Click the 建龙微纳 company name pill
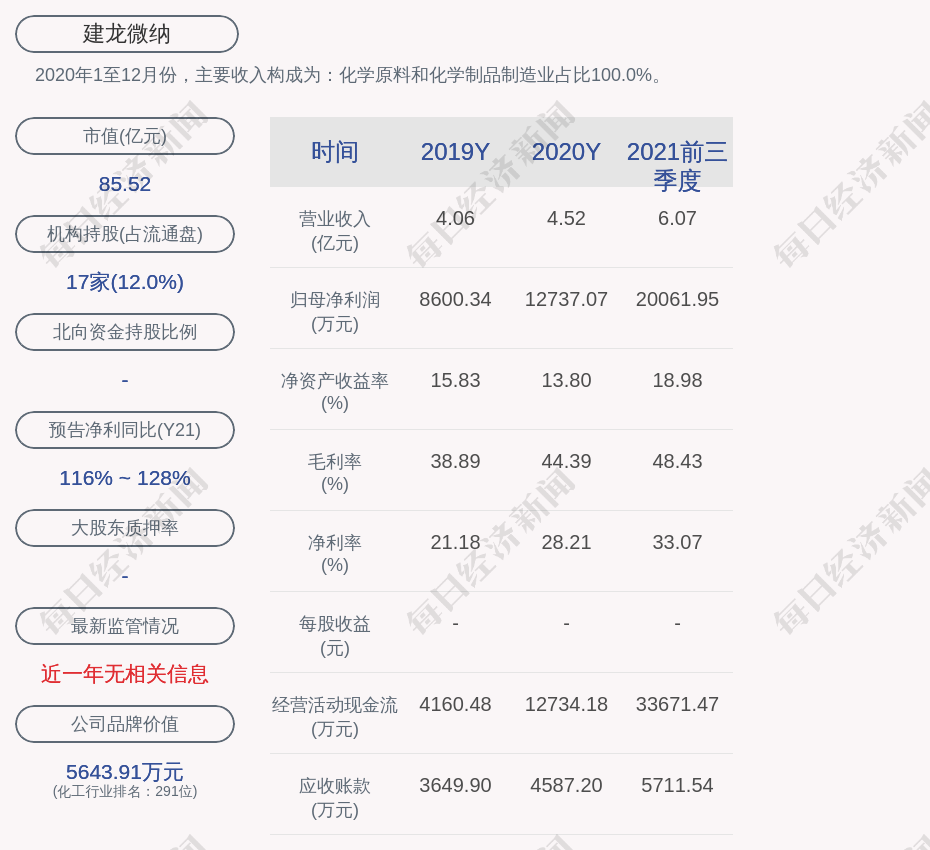 pyautogui.click(x=127, y=34)
